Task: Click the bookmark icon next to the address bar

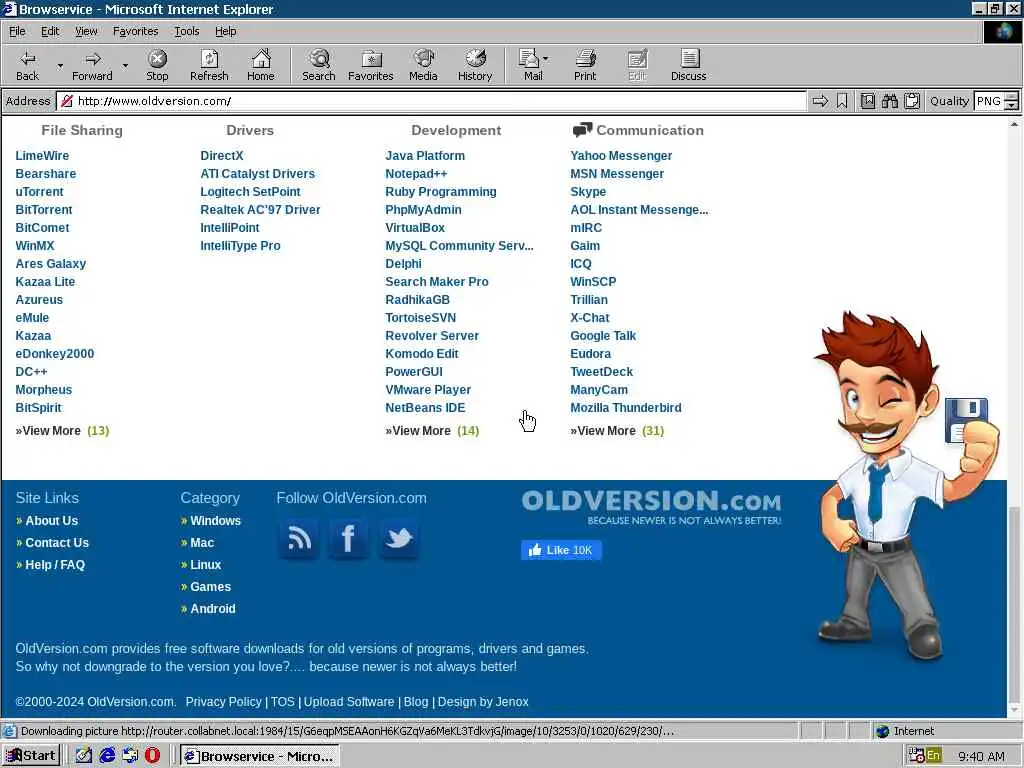Action: (842, 101)
